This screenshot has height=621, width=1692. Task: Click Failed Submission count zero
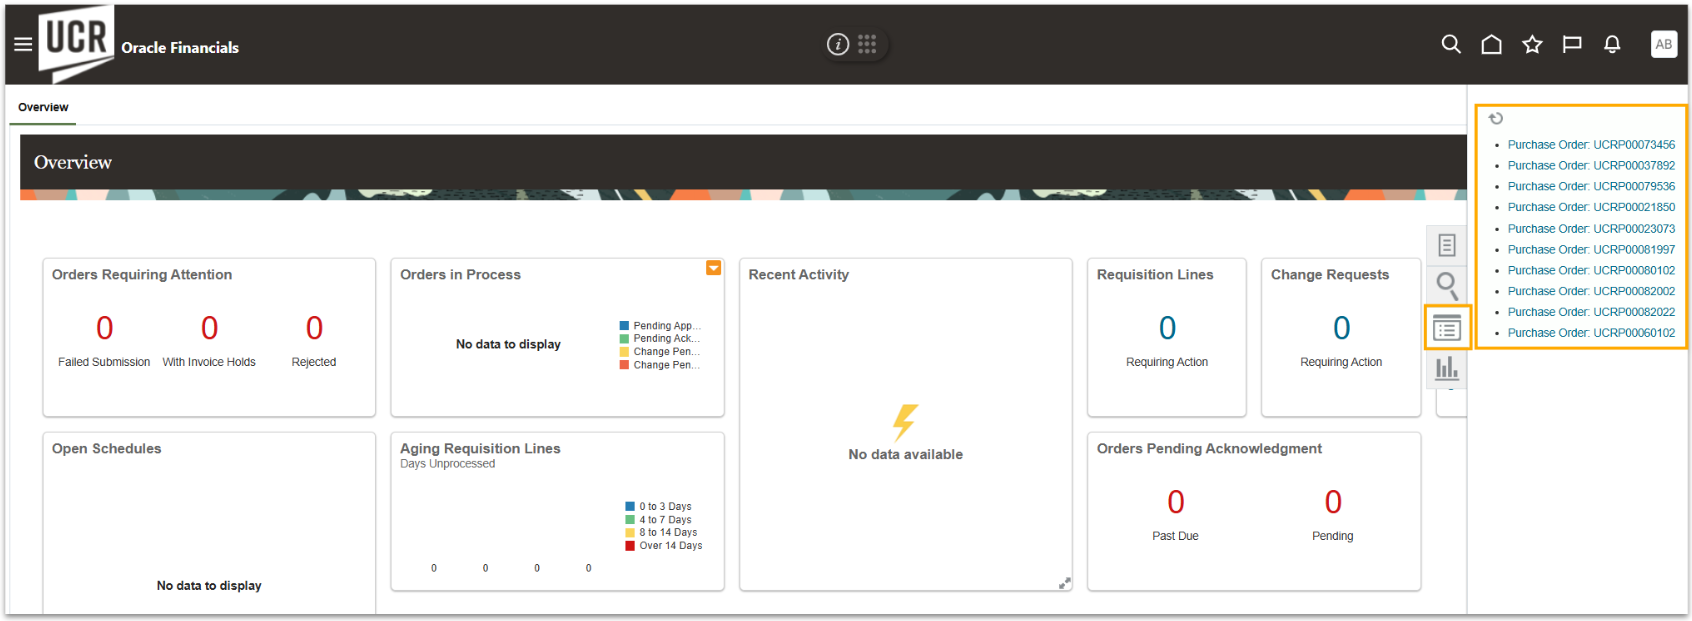[x=104, y=328]
